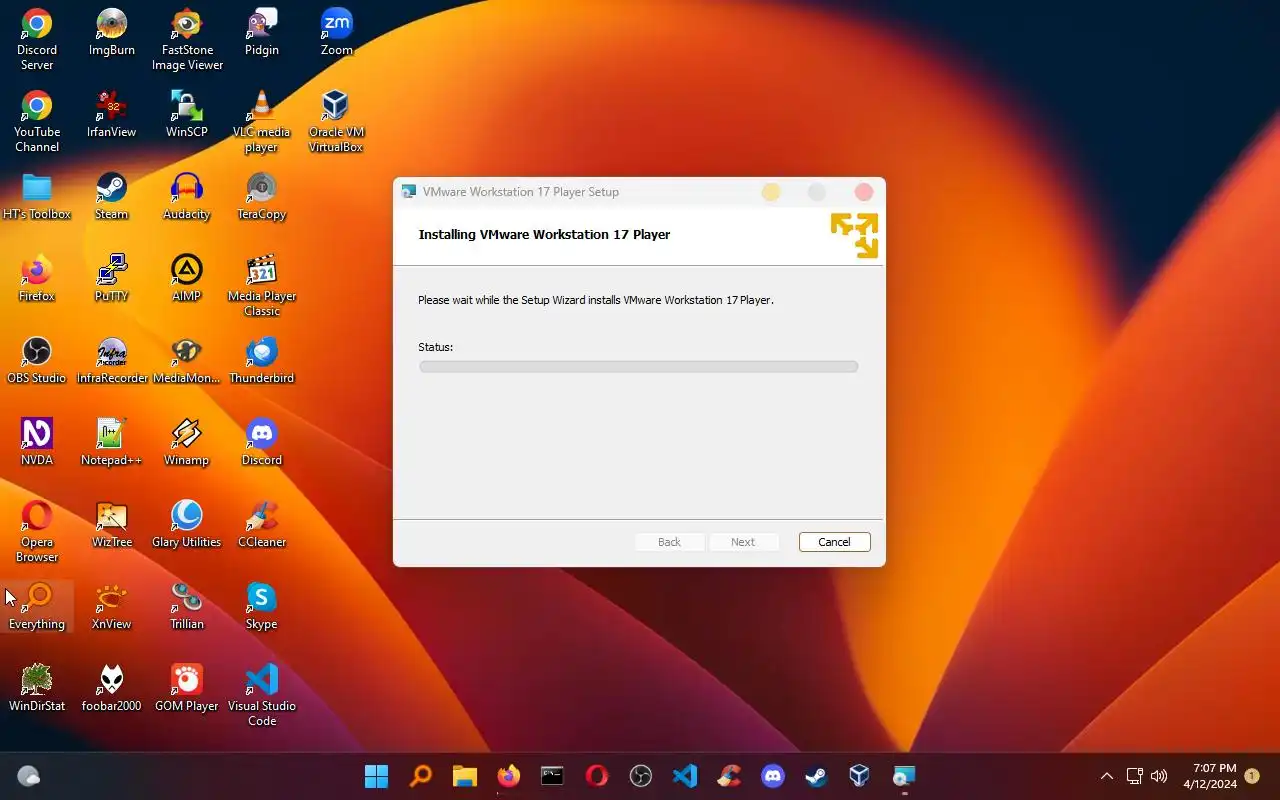Select the InfraRecorder shortcut
Screen dimensions: 1280x800
pos(111,360)
